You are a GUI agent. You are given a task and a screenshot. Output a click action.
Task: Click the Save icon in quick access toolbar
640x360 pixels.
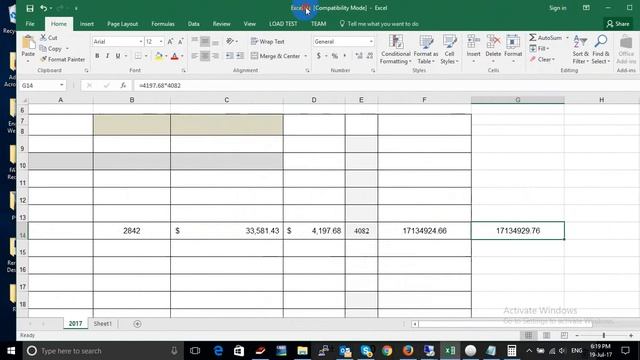[30, 8]
